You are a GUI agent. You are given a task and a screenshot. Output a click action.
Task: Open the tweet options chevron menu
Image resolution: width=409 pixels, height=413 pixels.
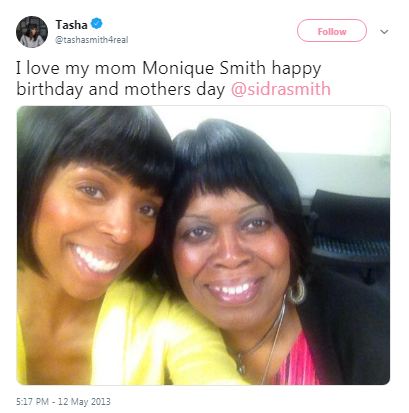pyautogui.click(x=384, y=32)
